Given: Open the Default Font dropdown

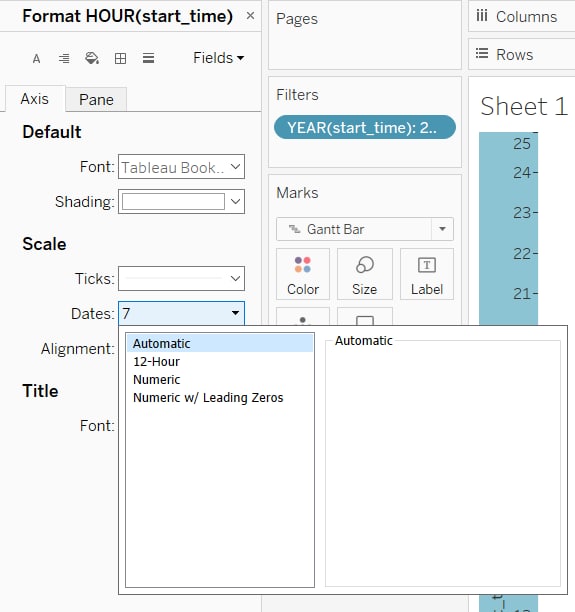Looking at the screenshot, I should [182, 167].
